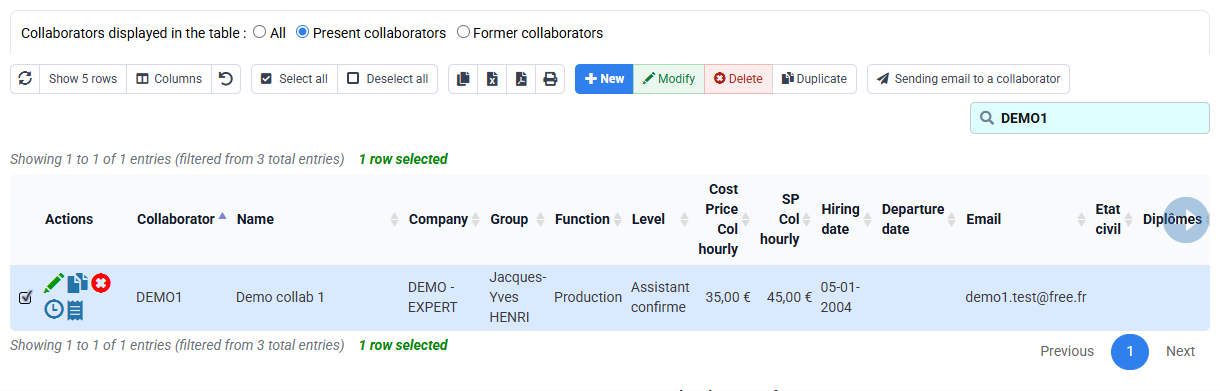The height and width of the screenshot is (391, 1220).
Task: Export the table to PDF
Action: point(521,79)
